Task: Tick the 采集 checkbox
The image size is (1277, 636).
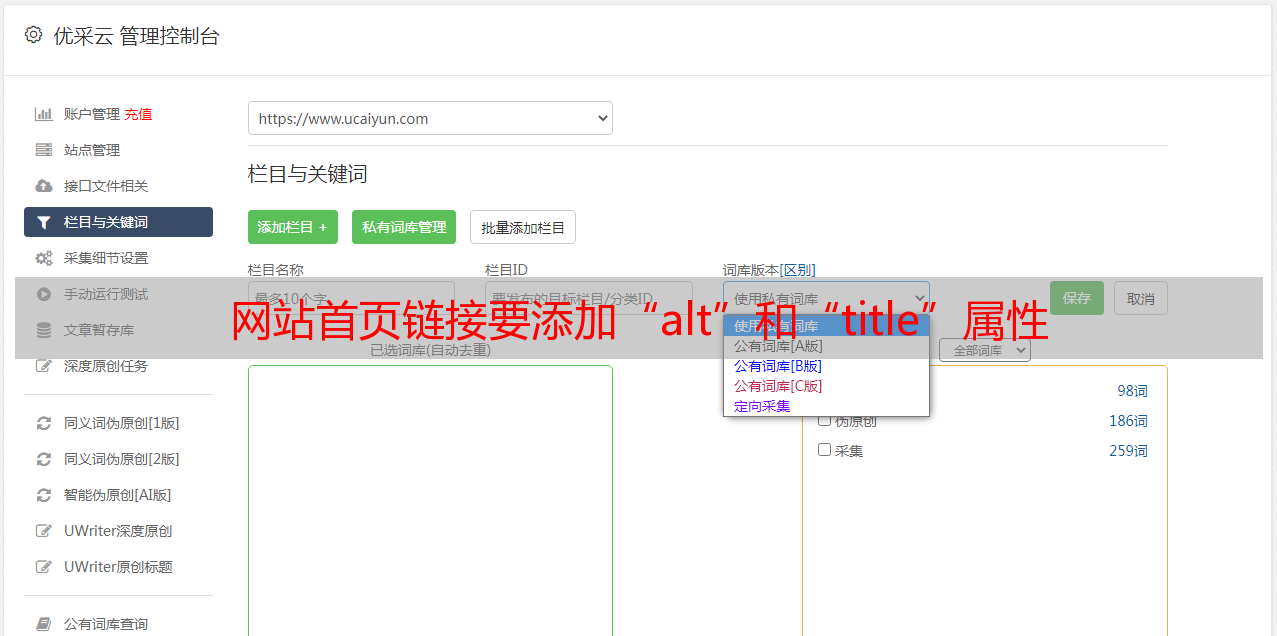Action: tap(825, 450)
